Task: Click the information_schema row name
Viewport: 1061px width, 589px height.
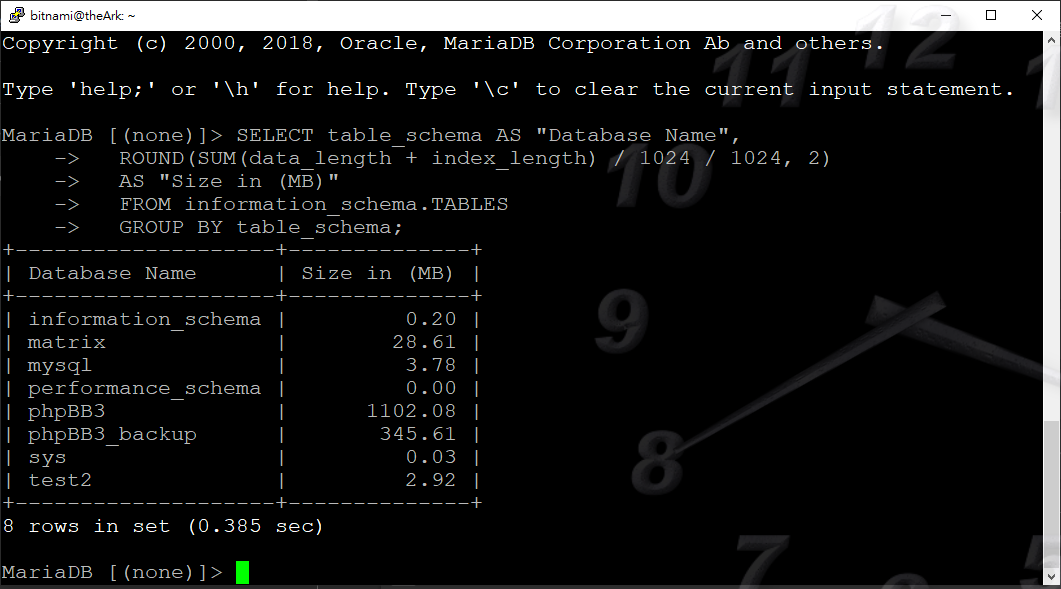Action: coord(145,319)
